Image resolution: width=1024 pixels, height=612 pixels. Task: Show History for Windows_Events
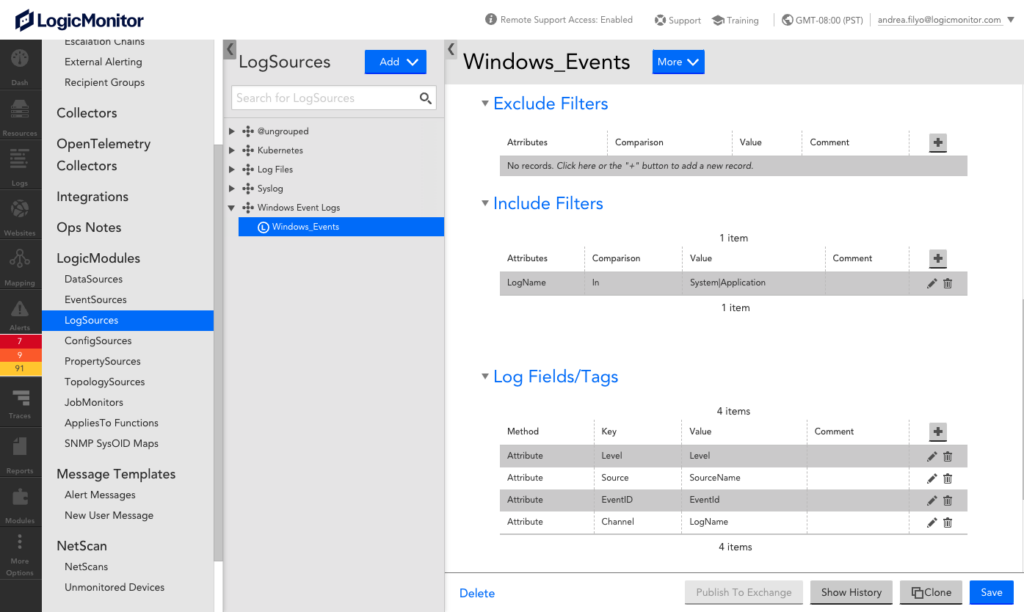click(x=851, y=592)
